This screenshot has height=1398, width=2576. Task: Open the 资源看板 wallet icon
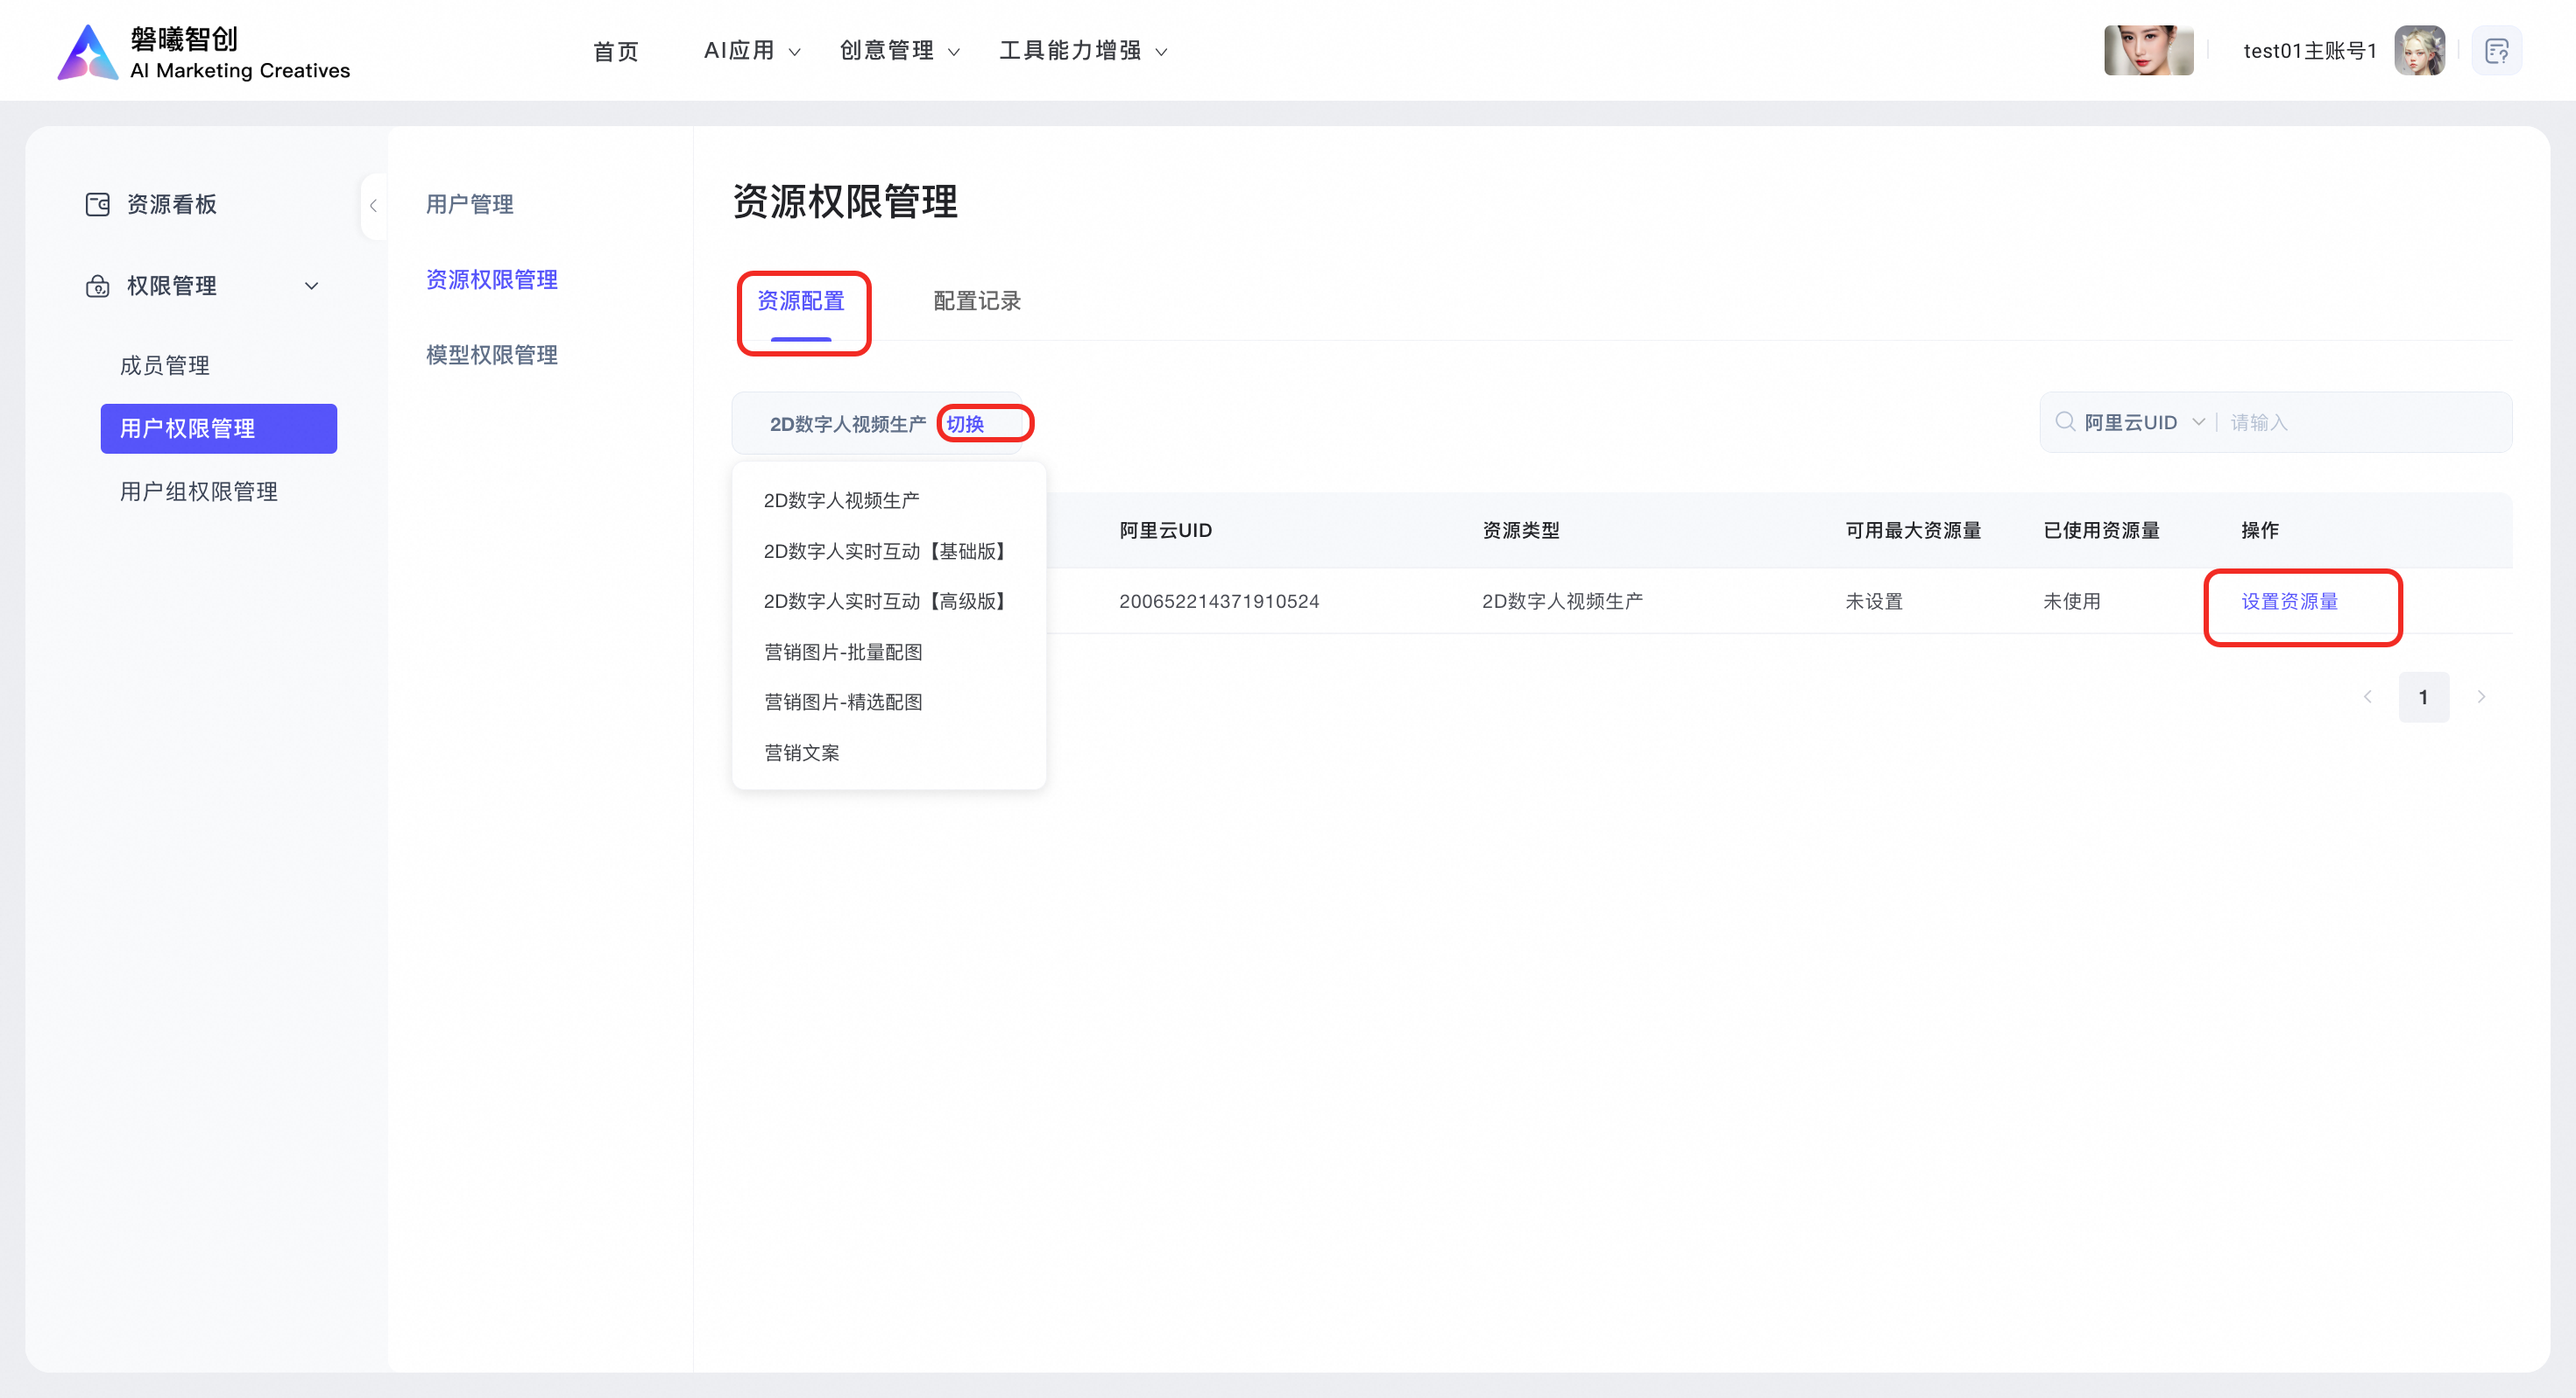pos(97,204)
